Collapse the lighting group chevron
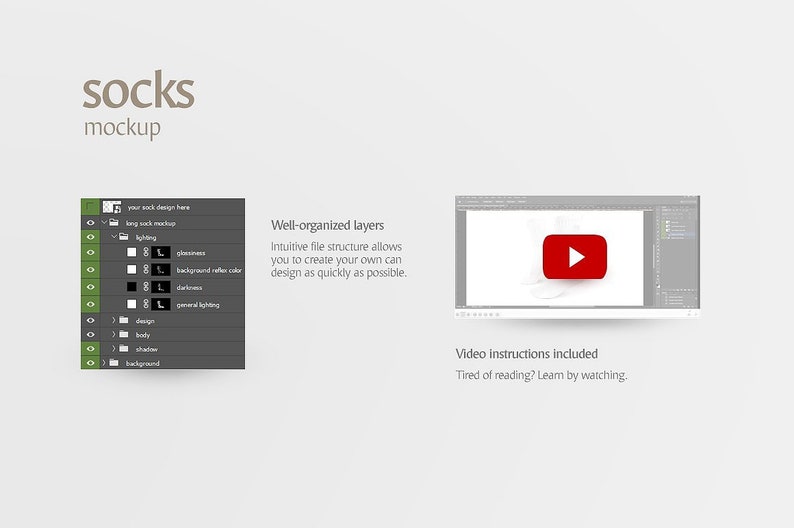The image size is (794, 528). (x=114, y=236)
